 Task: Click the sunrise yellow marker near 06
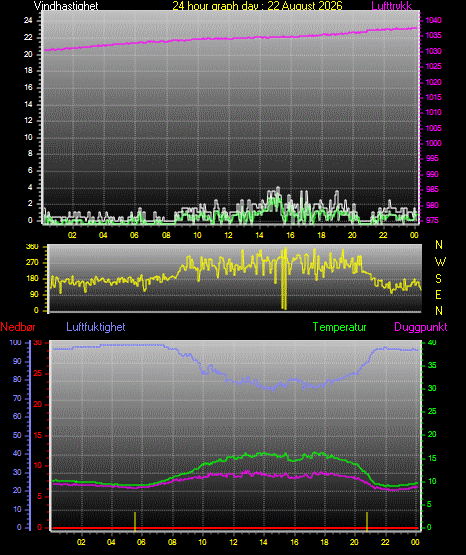coord(135,521)
